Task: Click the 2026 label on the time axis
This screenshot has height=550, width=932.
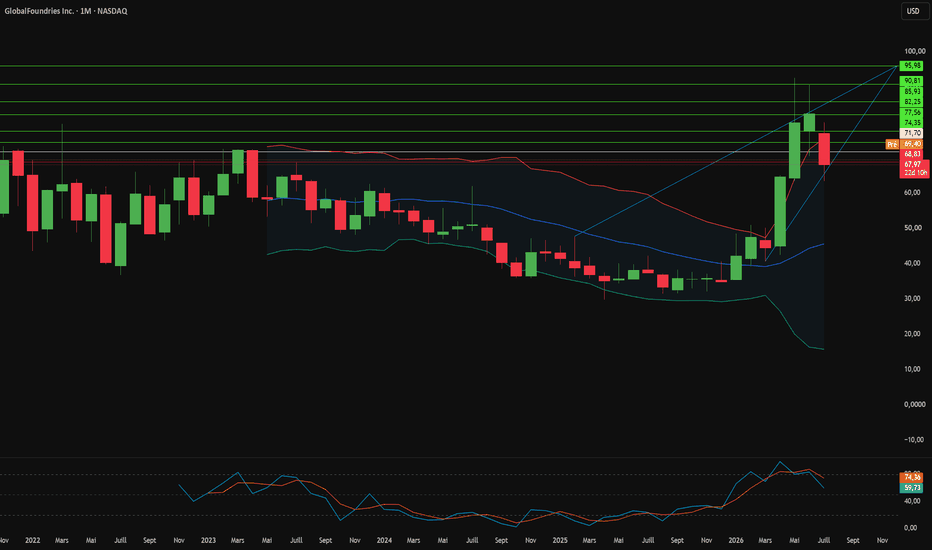Action: click(x=736, y=540)
